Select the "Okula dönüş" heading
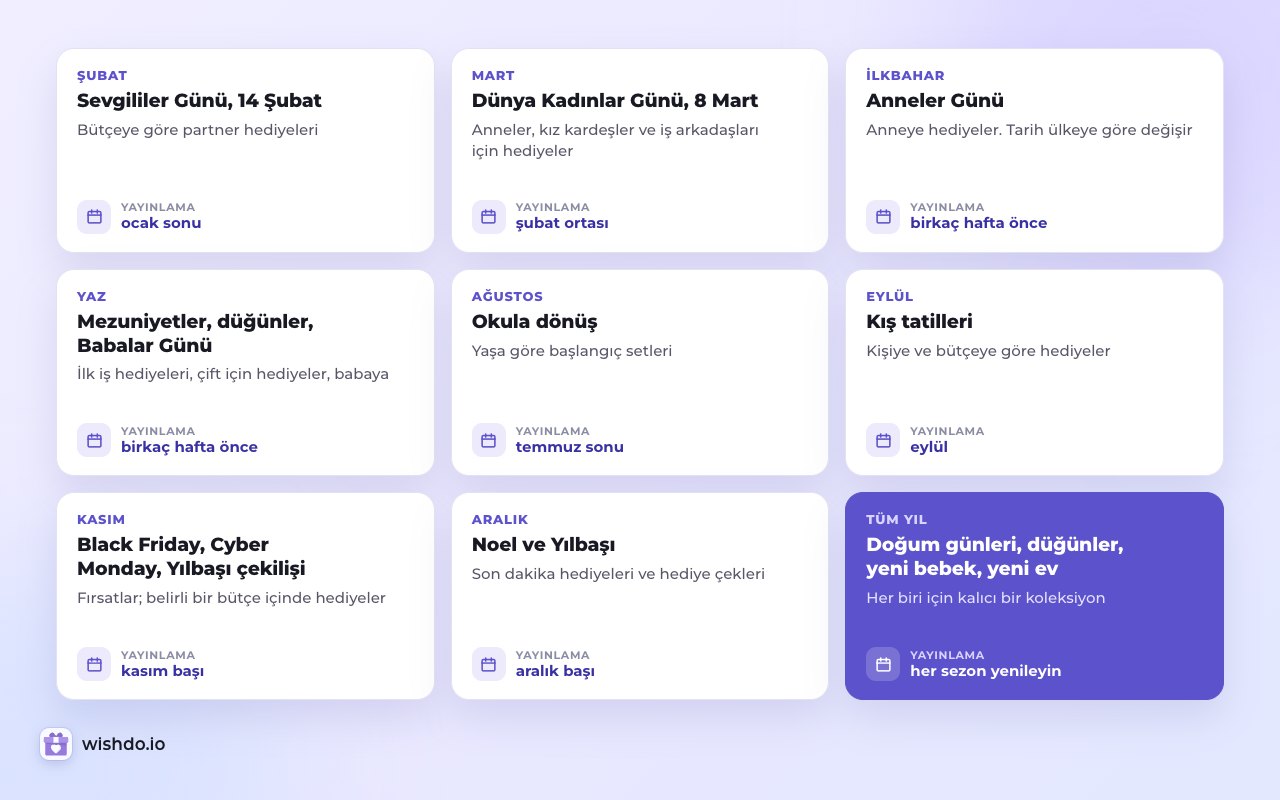 click(534, 322)
